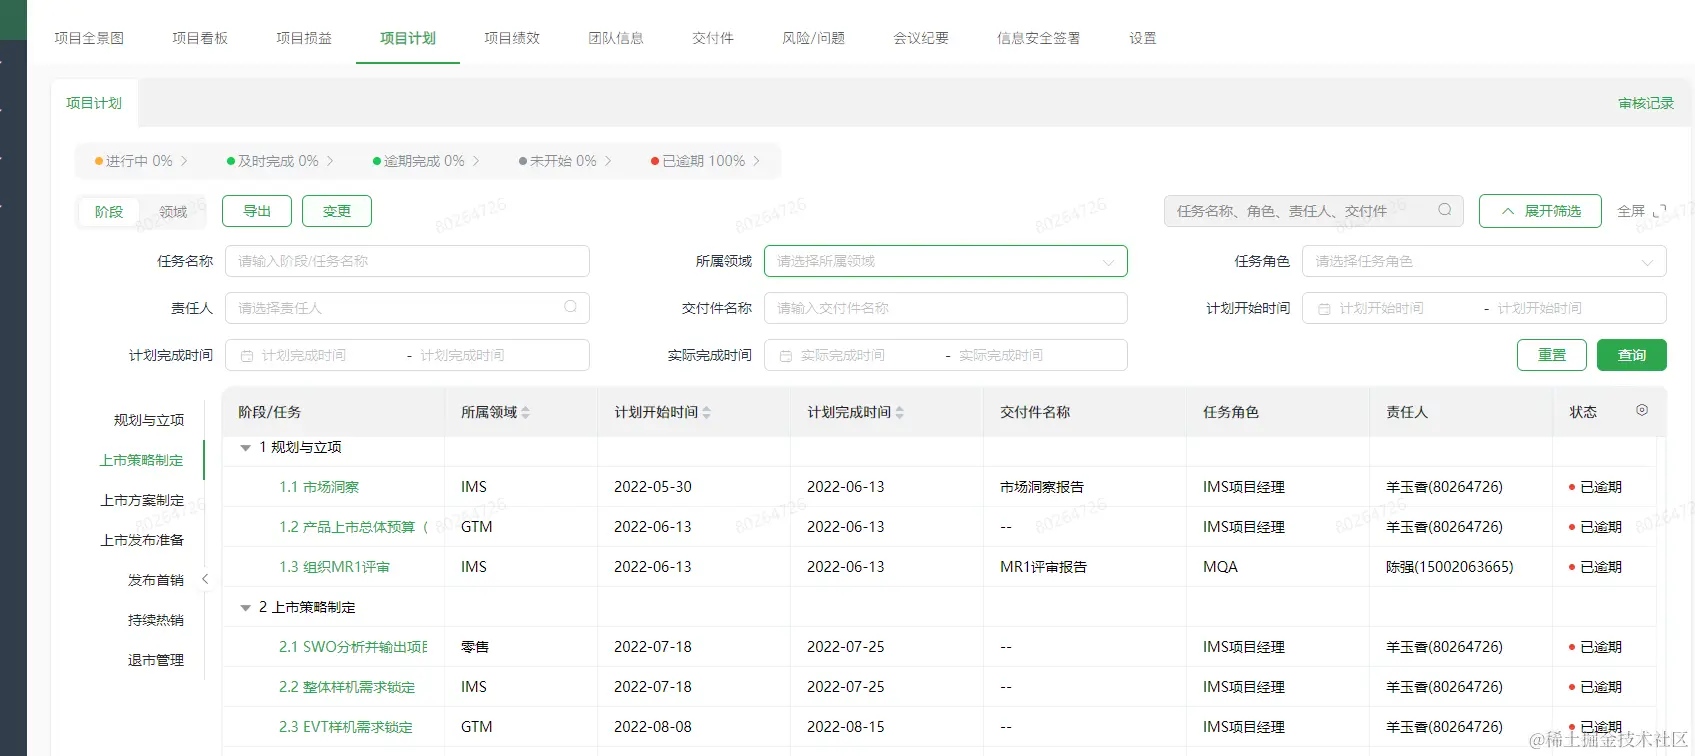This screenshot has height=756, width=1695.
Task: Filter by 逾期完成 0% status chip
Action: click(426, 161)
